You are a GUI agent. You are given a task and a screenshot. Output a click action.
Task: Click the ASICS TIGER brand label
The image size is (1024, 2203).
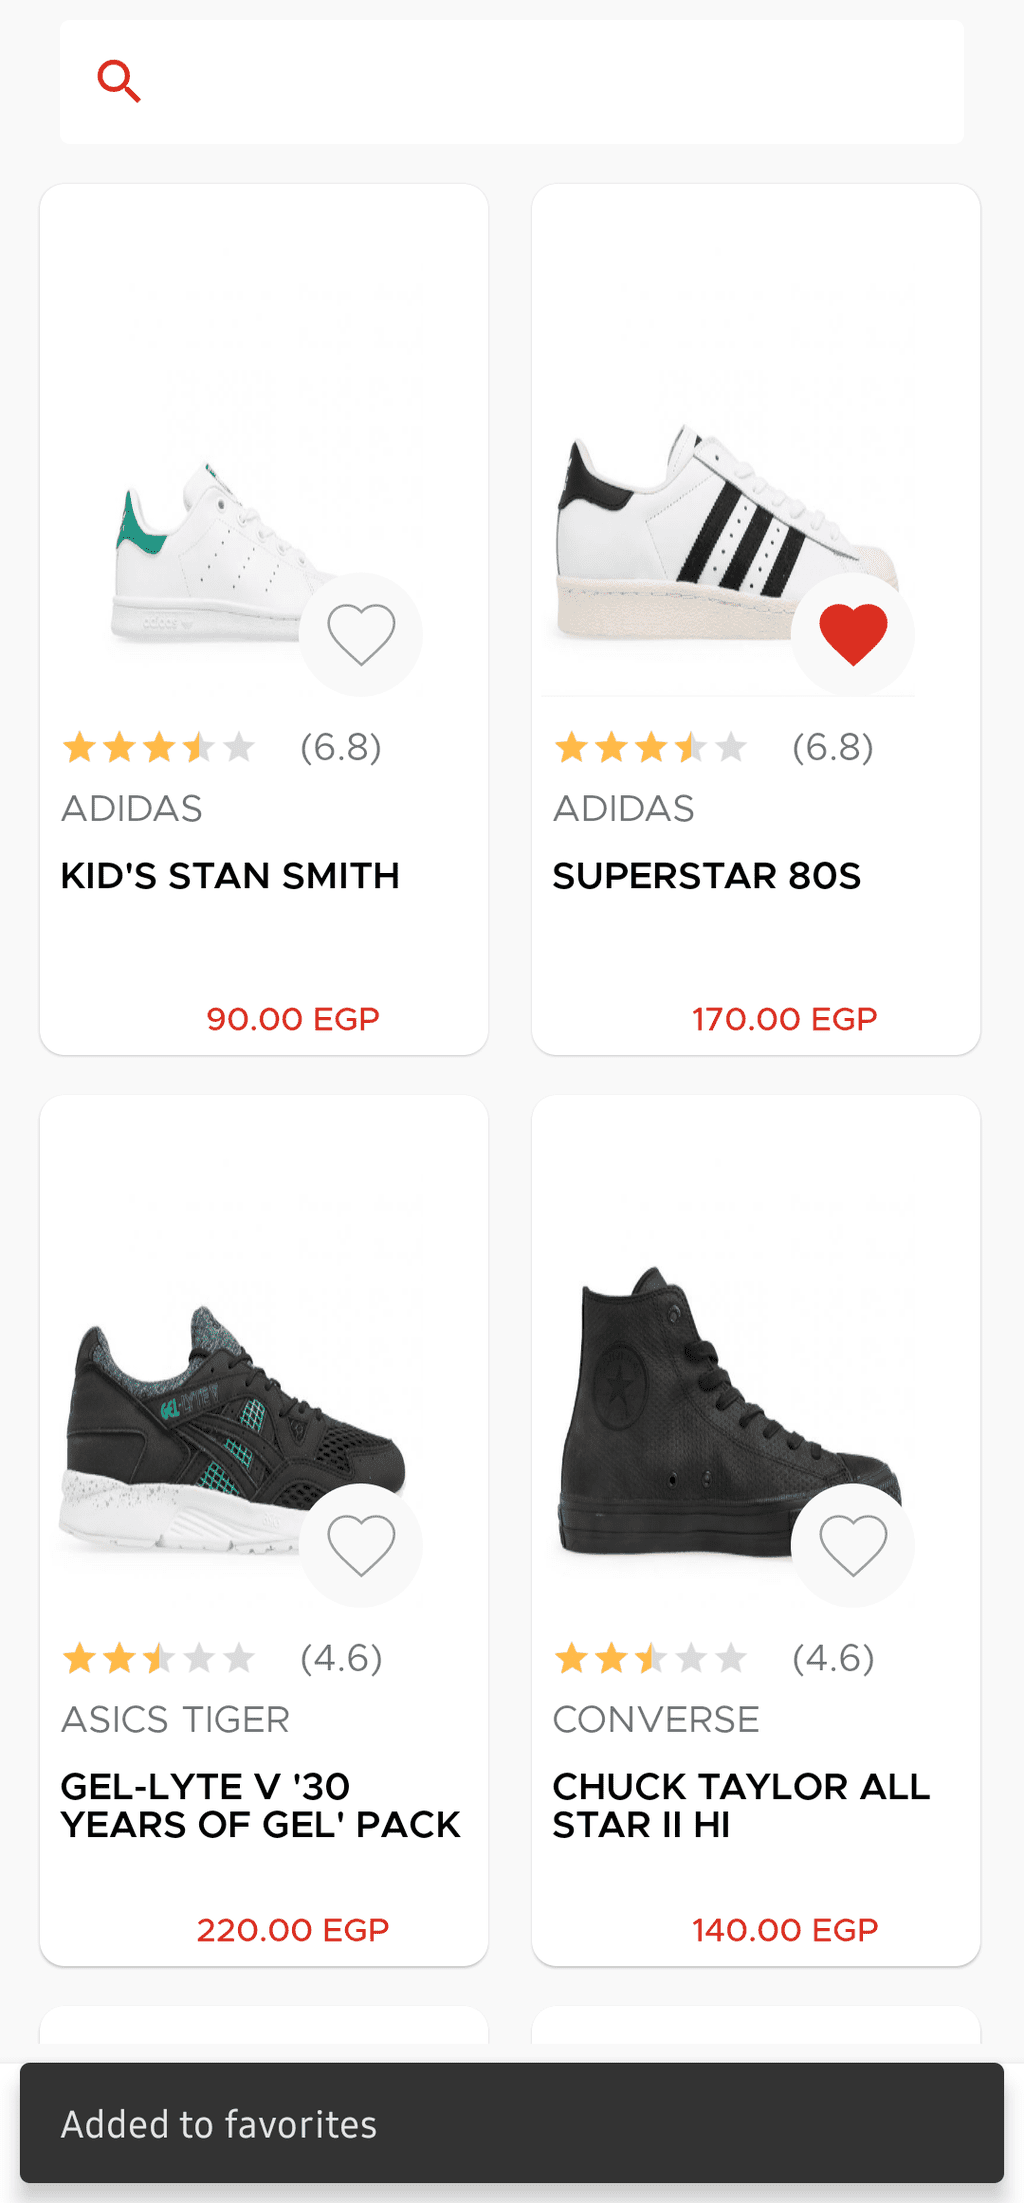[x=175, y=1719]
